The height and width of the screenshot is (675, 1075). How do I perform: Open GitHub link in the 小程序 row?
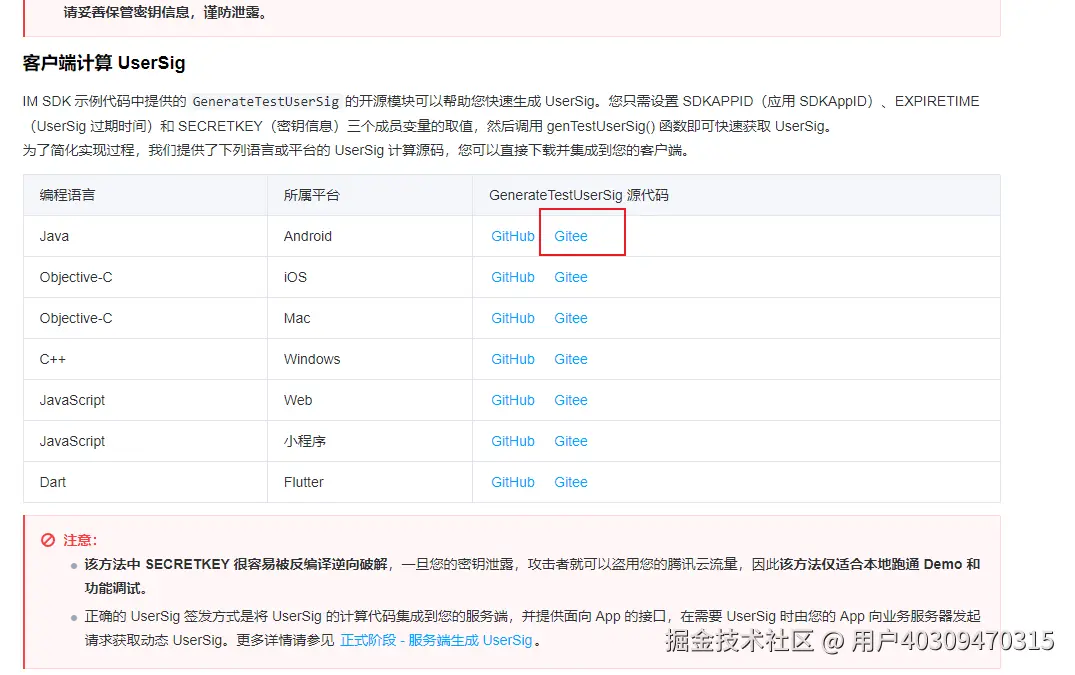pyautogui.click(x=513, y=442)
